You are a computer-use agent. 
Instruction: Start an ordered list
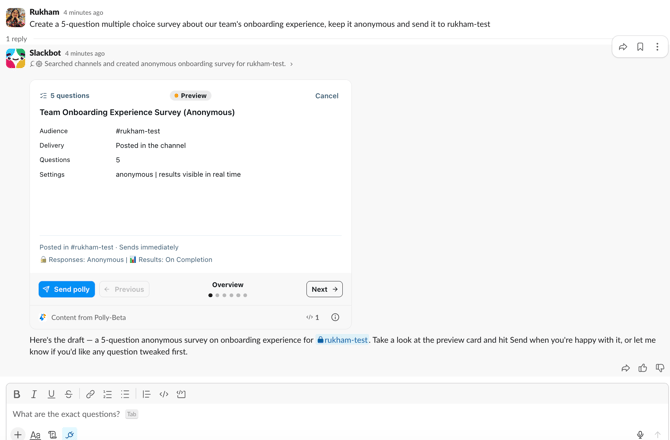(x=107, y=394)
